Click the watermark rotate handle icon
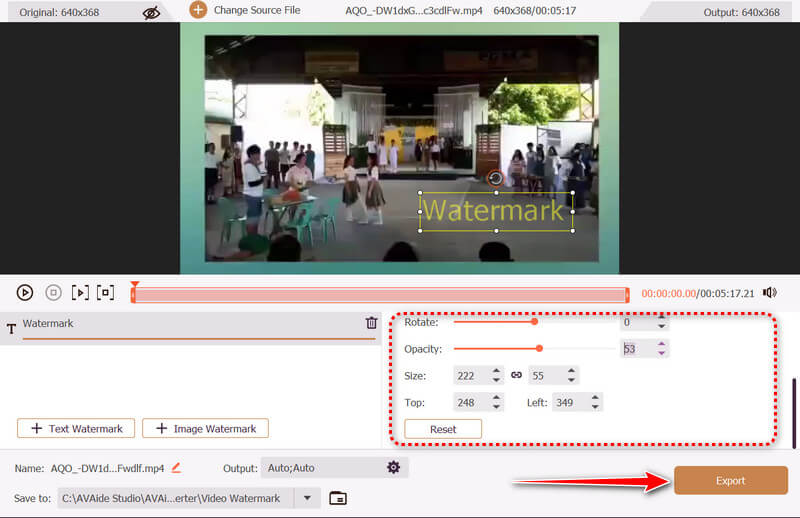The image size is (800, 518). click(495, 178)
